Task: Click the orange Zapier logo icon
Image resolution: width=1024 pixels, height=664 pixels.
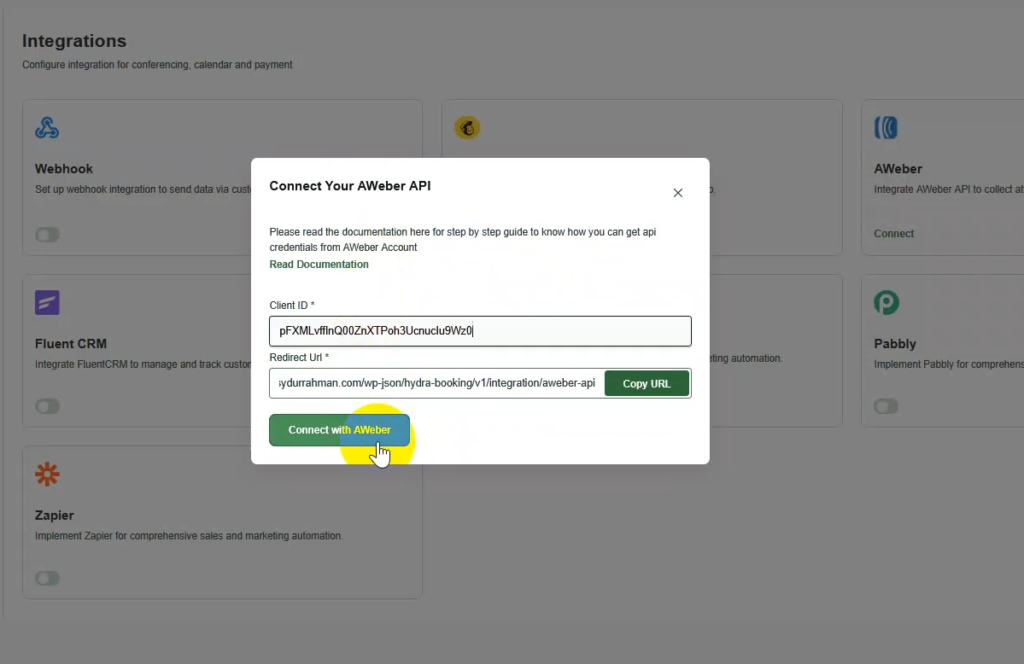Action: (x=47, y=474)
